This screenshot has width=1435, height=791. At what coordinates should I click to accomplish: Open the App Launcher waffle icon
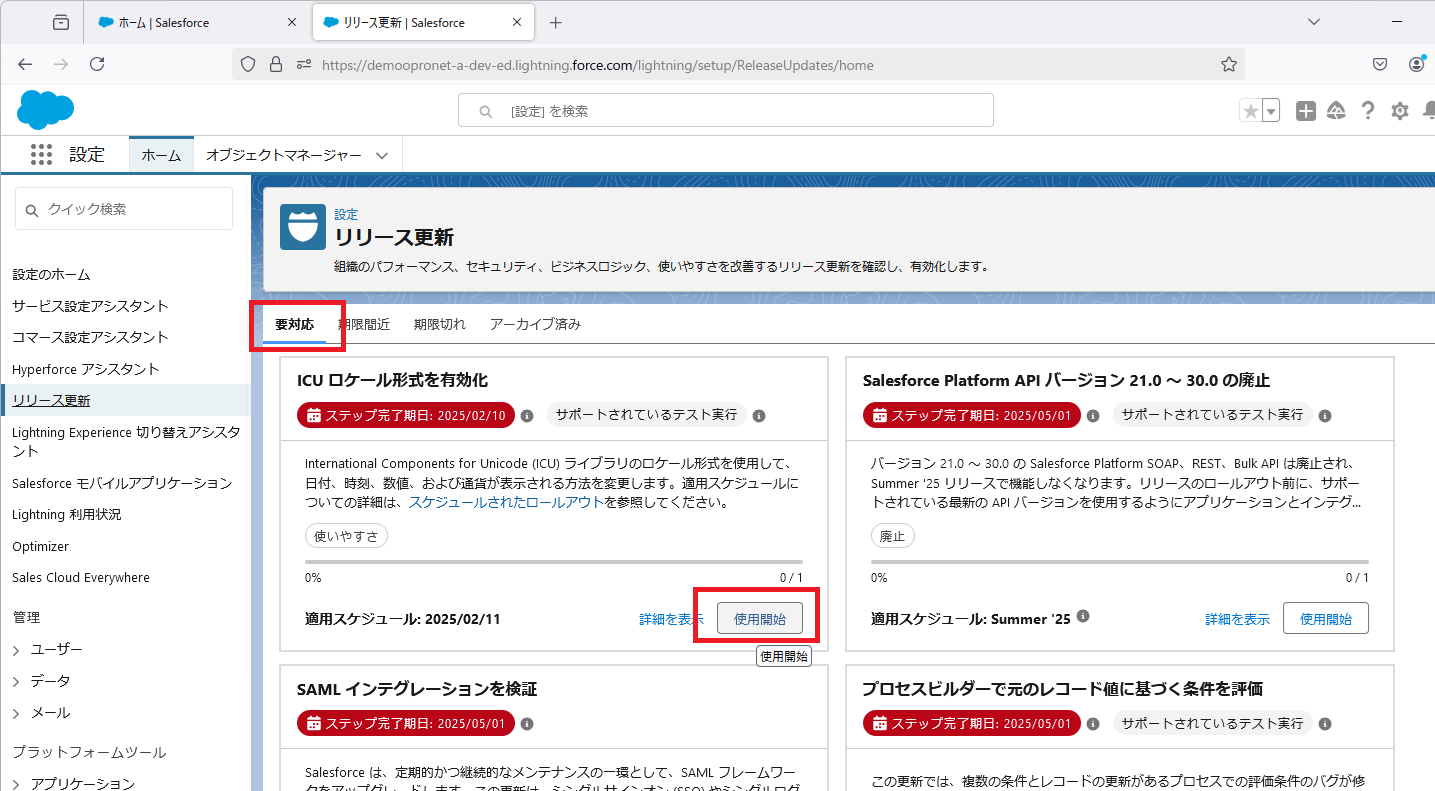(x=41, y=154)
